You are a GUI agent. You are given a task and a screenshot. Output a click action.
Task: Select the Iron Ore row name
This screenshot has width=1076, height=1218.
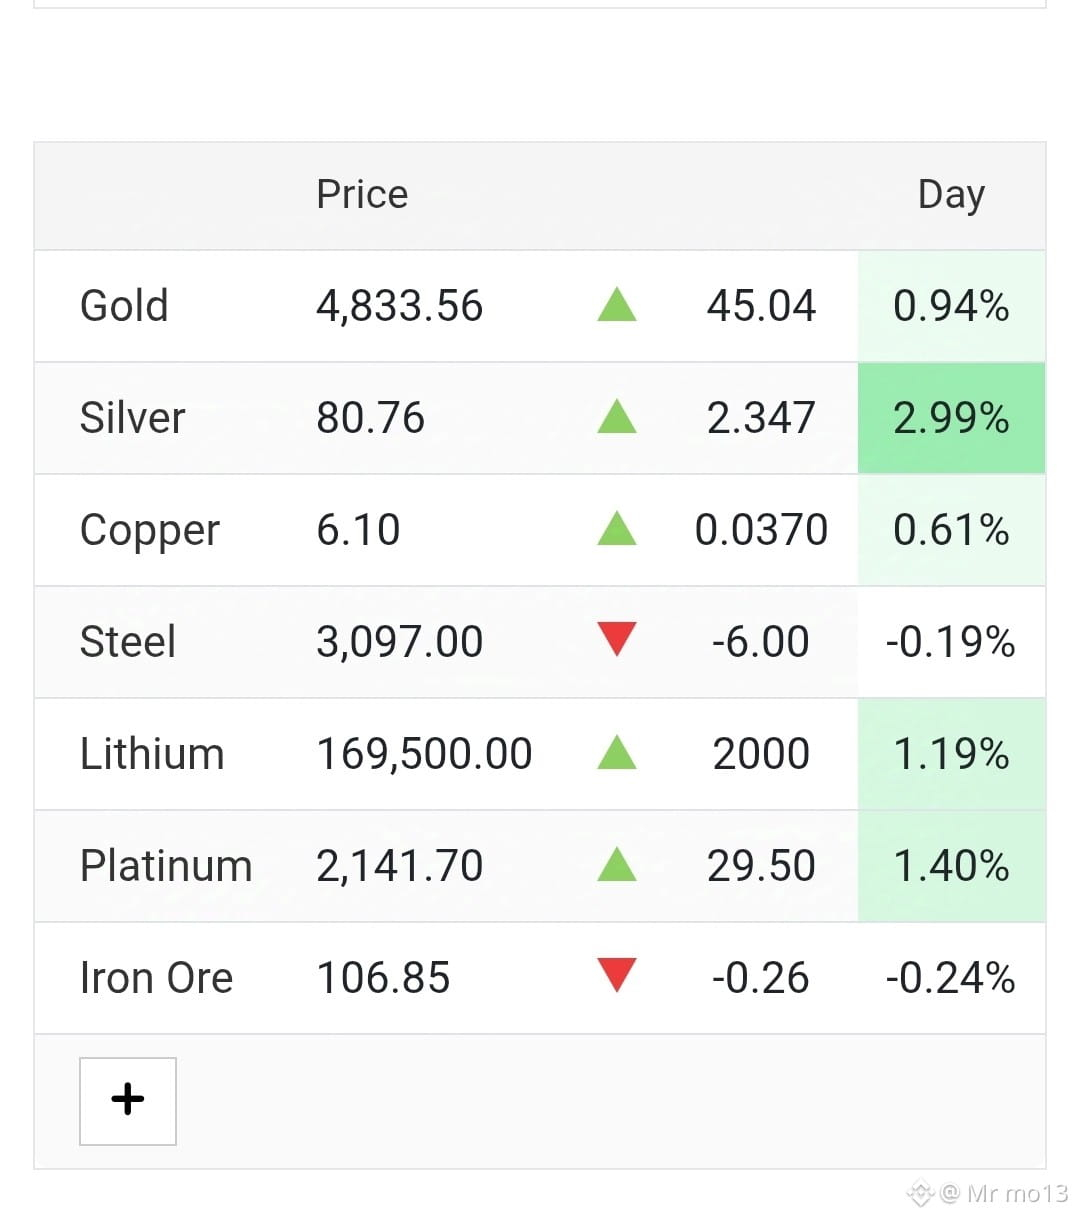pos(156,978)
